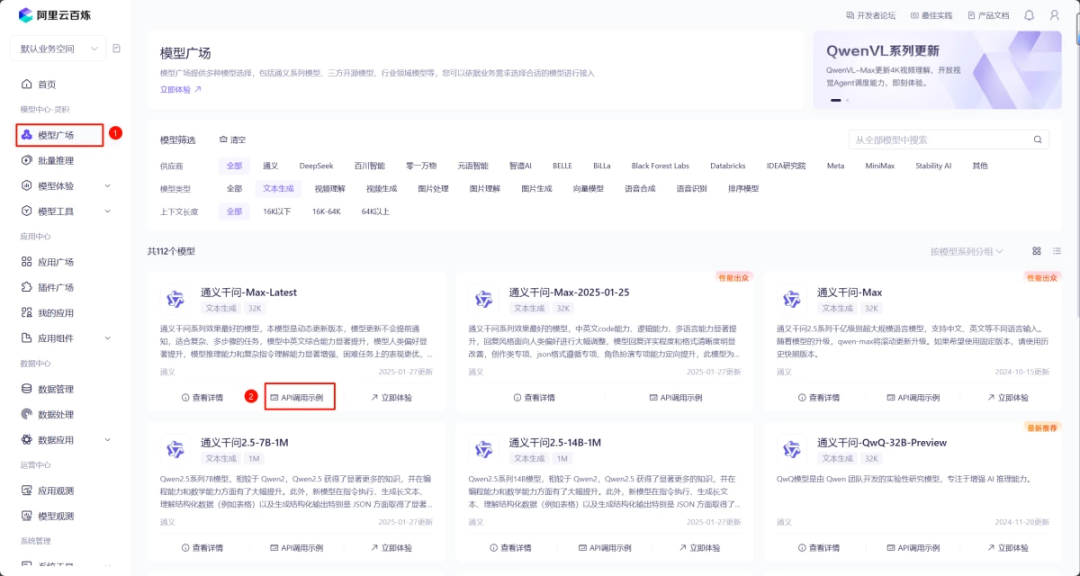This screenshot has width=1080, height=576.
Task: Expand the 模型体验 sidebar menu
Action: [x=107, y=186]
